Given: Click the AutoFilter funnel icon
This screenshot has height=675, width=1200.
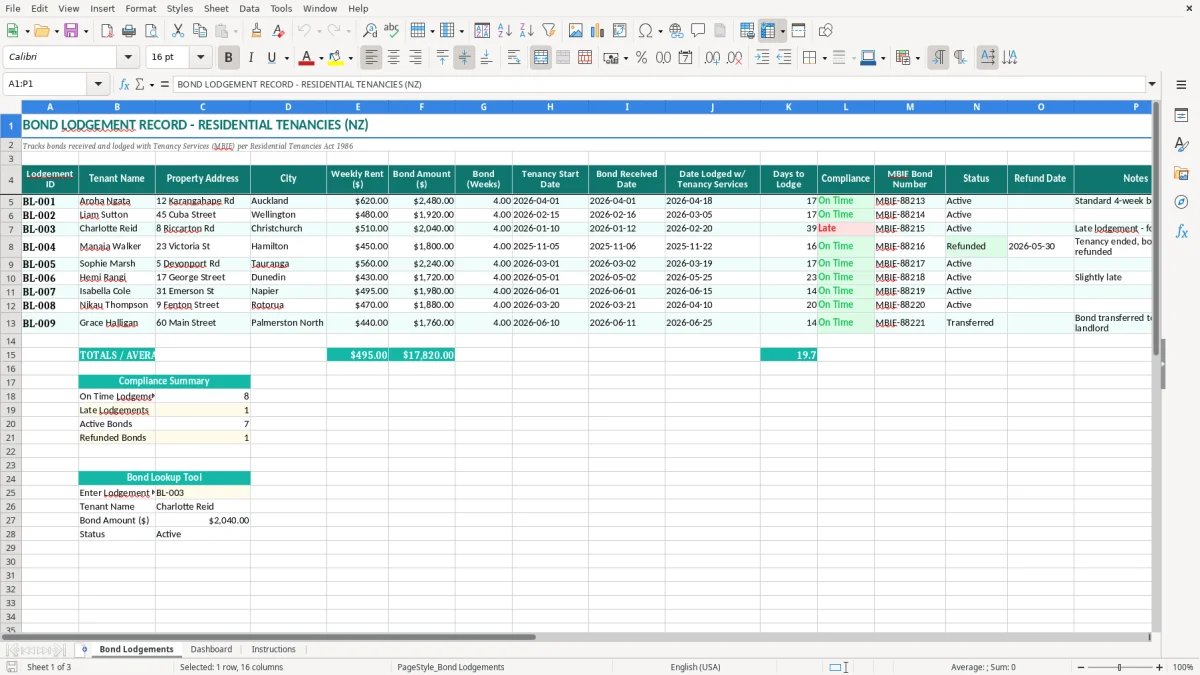Looking at the screenshot, I should (x=549, y=31).
